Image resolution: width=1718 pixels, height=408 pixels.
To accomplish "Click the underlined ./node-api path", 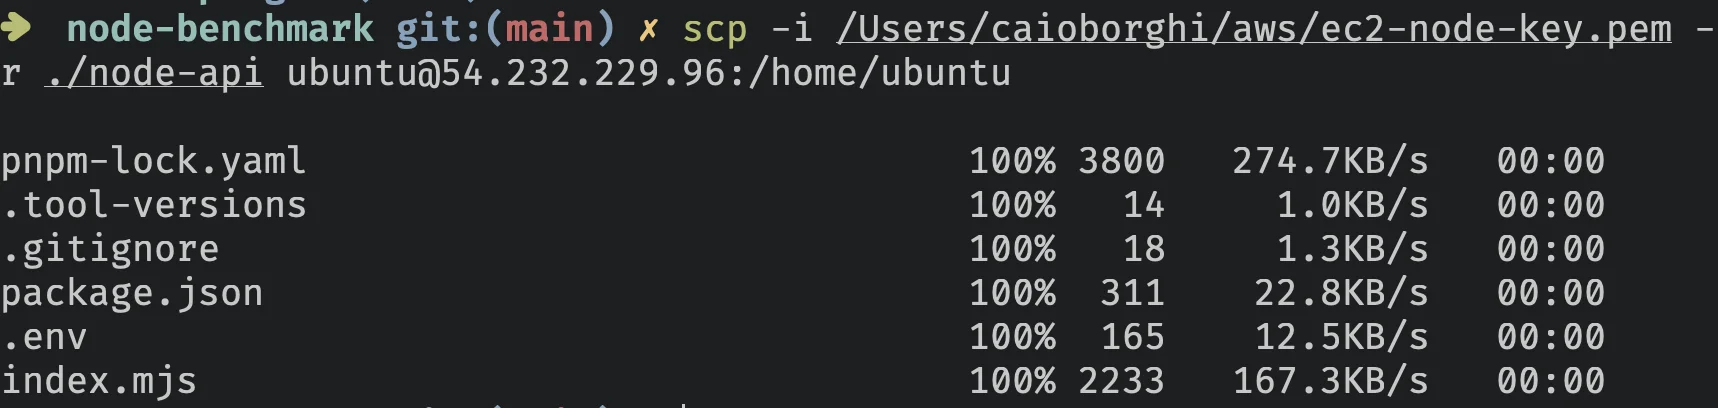I will coord(154,73).
